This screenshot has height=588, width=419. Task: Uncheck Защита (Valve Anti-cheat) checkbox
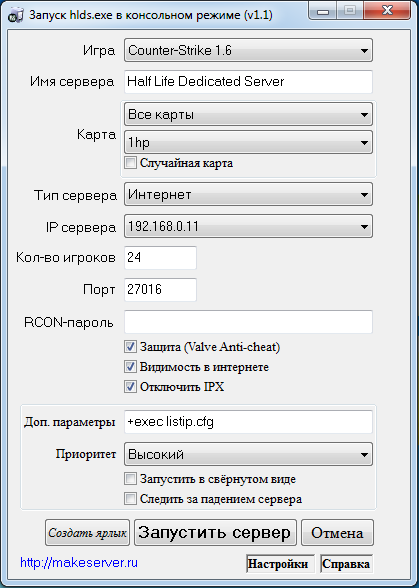(130, 347)
